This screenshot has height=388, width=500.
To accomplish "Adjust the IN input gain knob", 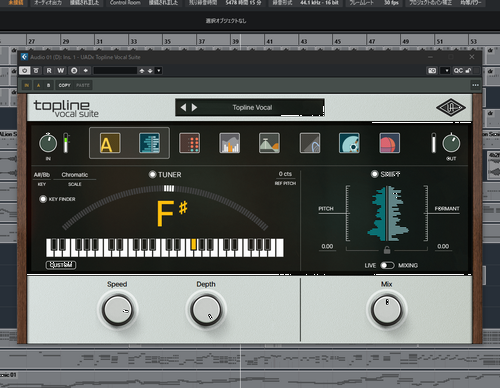I will [x=48, y=143].
